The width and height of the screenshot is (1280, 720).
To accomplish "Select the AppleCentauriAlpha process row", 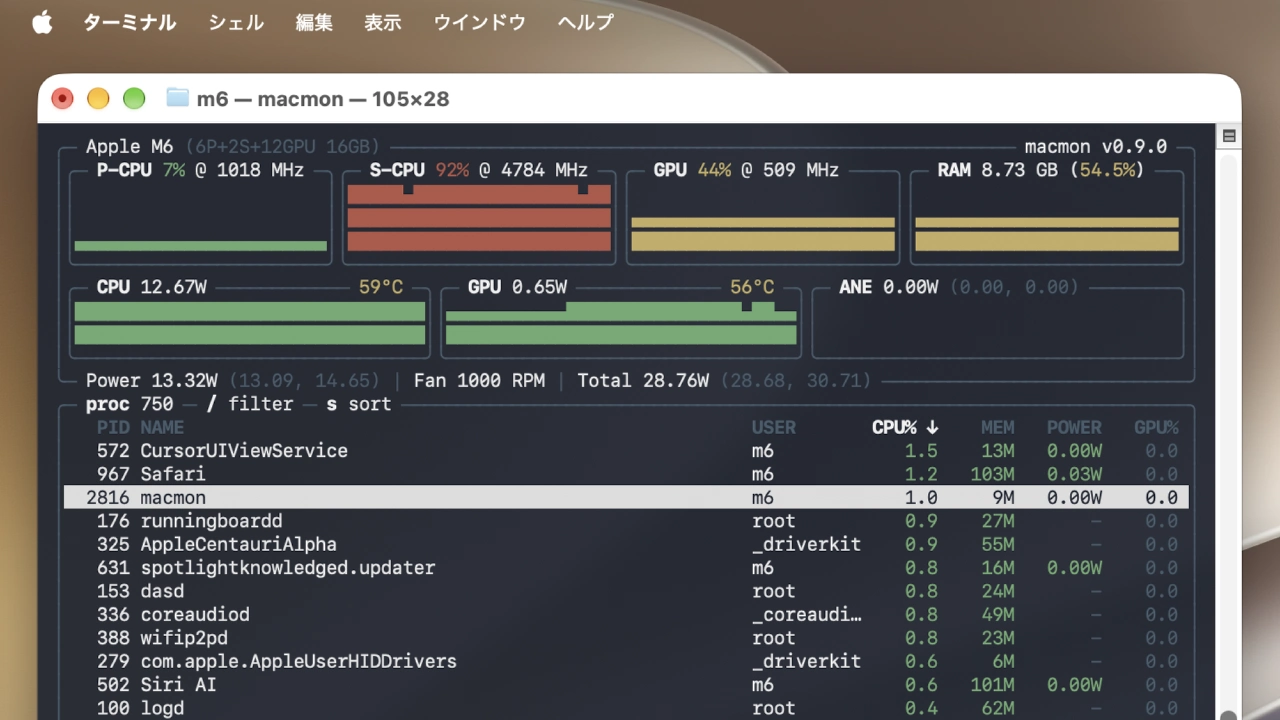I will click(626, 544).
